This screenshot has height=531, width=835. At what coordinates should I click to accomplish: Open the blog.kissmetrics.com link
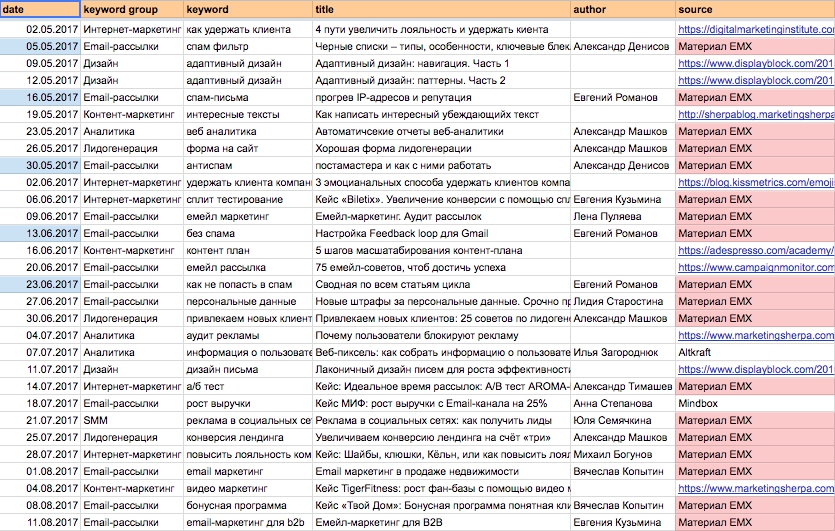756,183
